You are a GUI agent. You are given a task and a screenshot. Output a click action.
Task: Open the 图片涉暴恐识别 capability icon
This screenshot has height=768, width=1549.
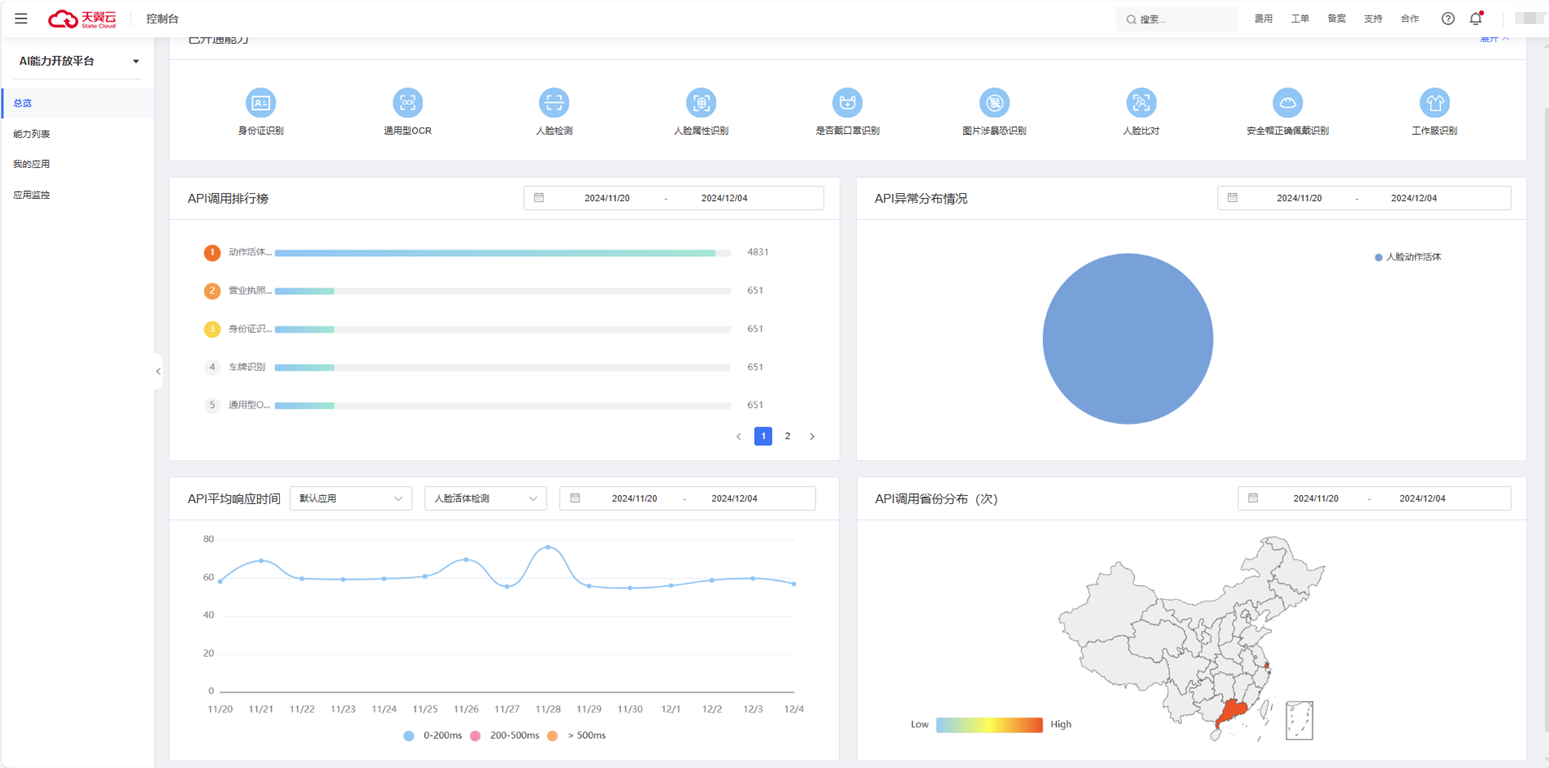coord(994,102)
